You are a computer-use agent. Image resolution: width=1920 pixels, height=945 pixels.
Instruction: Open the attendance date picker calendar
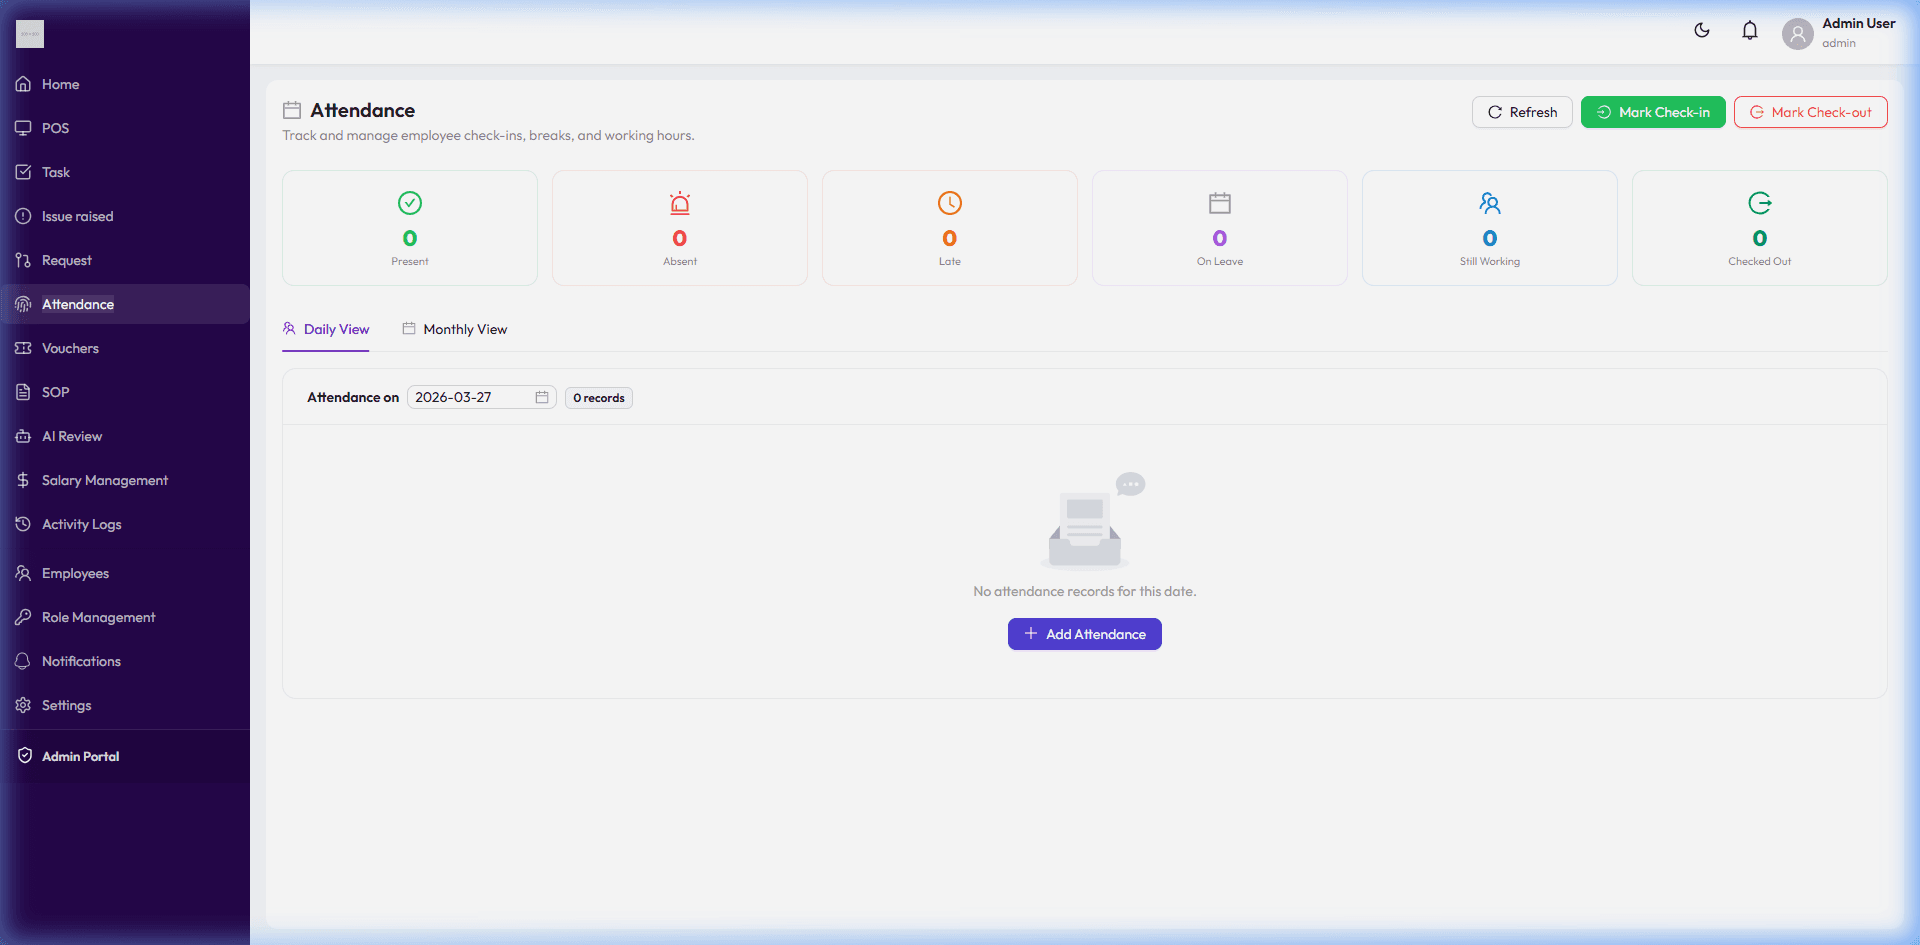(541, 397)
